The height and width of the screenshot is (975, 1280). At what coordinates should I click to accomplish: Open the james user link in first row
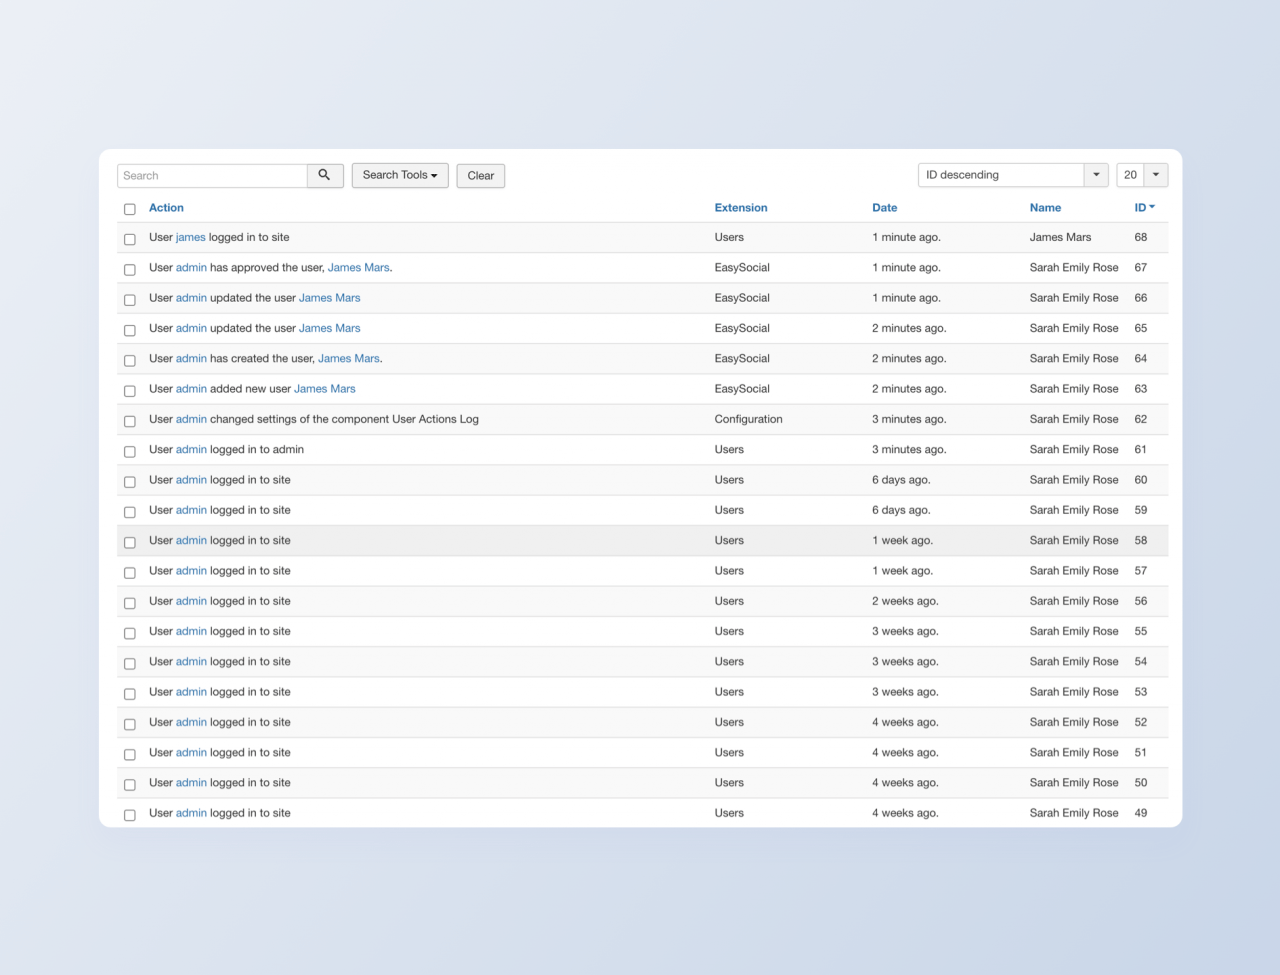[x=190, y=238]
